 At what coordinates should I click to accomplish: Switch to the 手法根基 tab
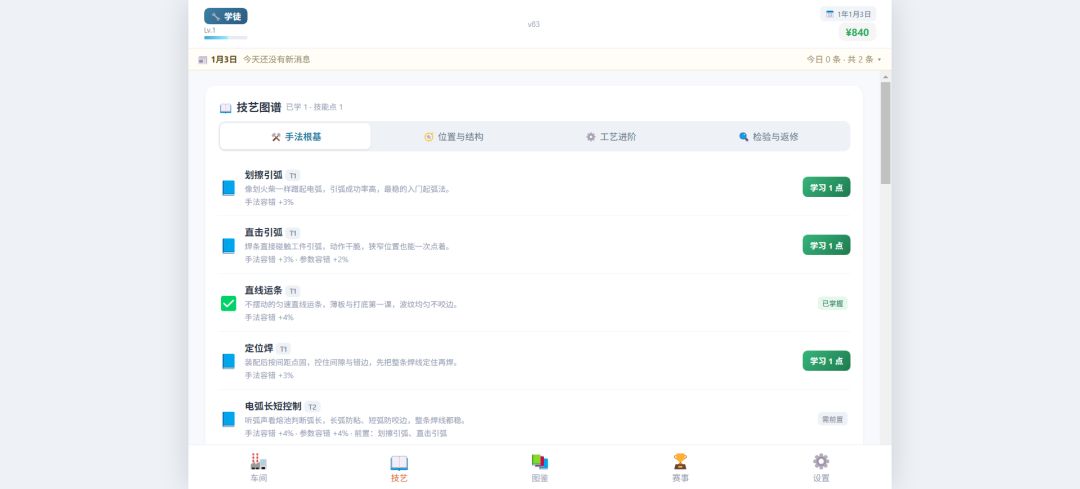[295, 136]
